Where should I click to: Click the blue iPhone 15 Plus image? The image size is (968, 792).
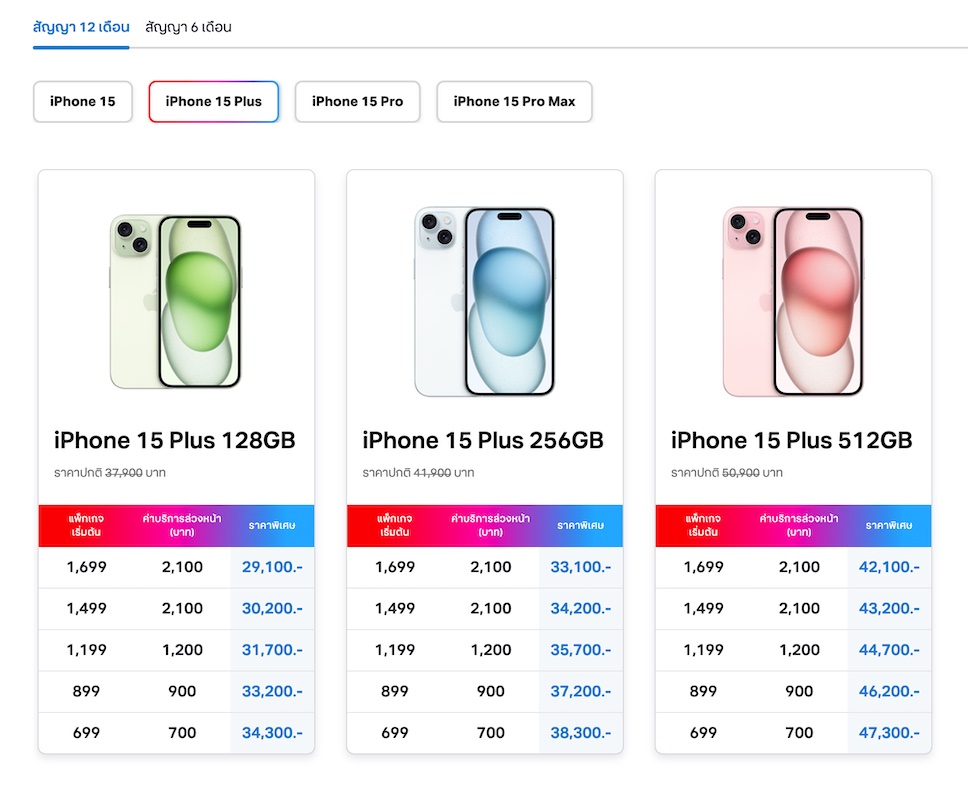(x=485, y=302)
